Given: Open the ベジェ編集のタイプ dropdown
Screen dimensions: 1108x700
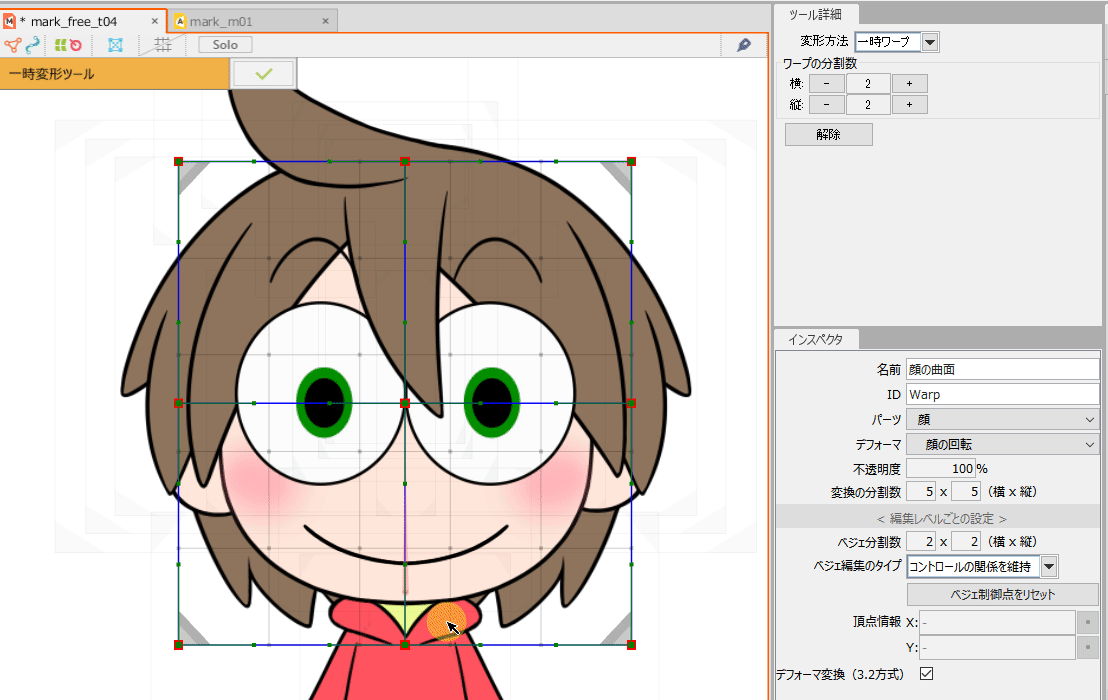Looking at the screenshot, I should [x=1049, y=568].
